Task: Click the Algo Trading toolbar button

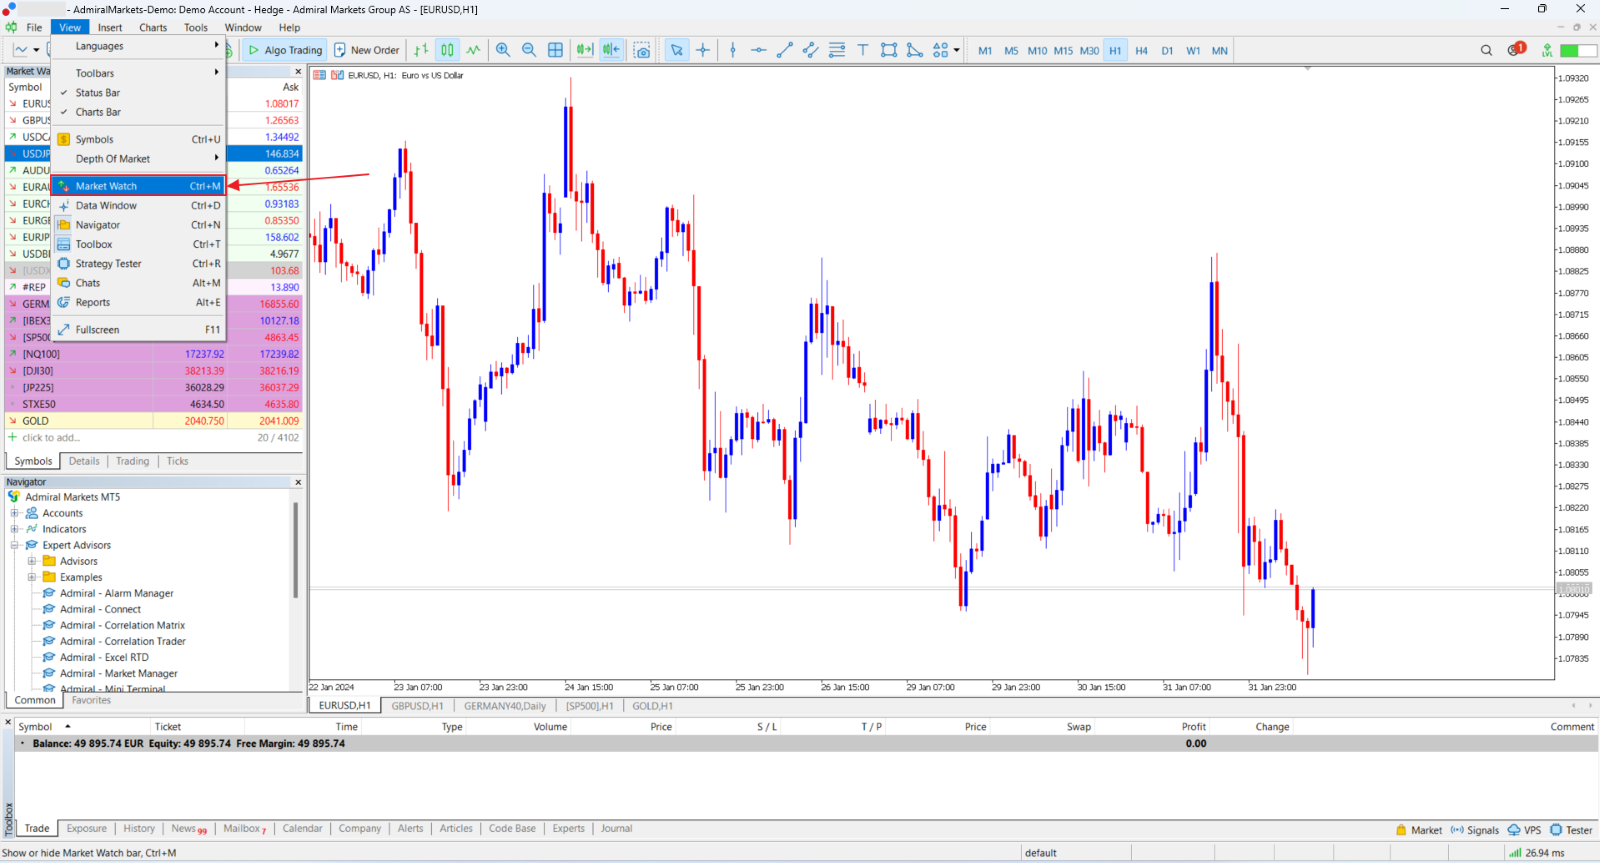Action: pos(285,50)
